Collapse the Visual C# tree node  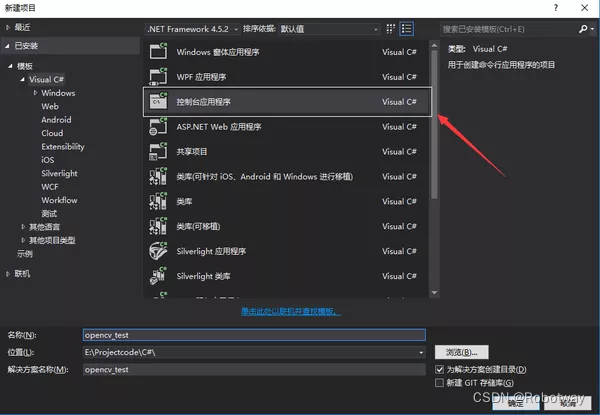[x=22, y=80]
